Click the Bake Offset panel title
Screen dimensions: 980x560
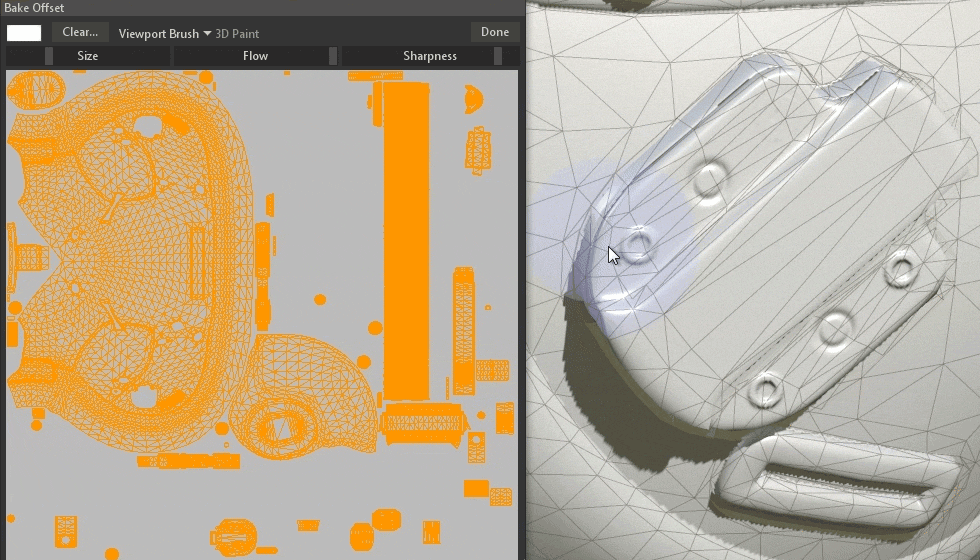[x=34, y=8]
